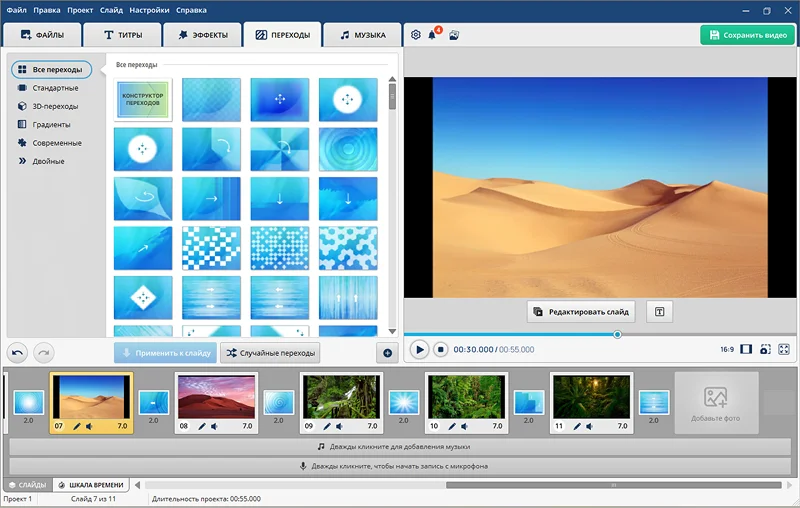Choose the pinwheel rotation transition thumbnail
The height and width of the screenshot is (508, 800).
point(280,149)
